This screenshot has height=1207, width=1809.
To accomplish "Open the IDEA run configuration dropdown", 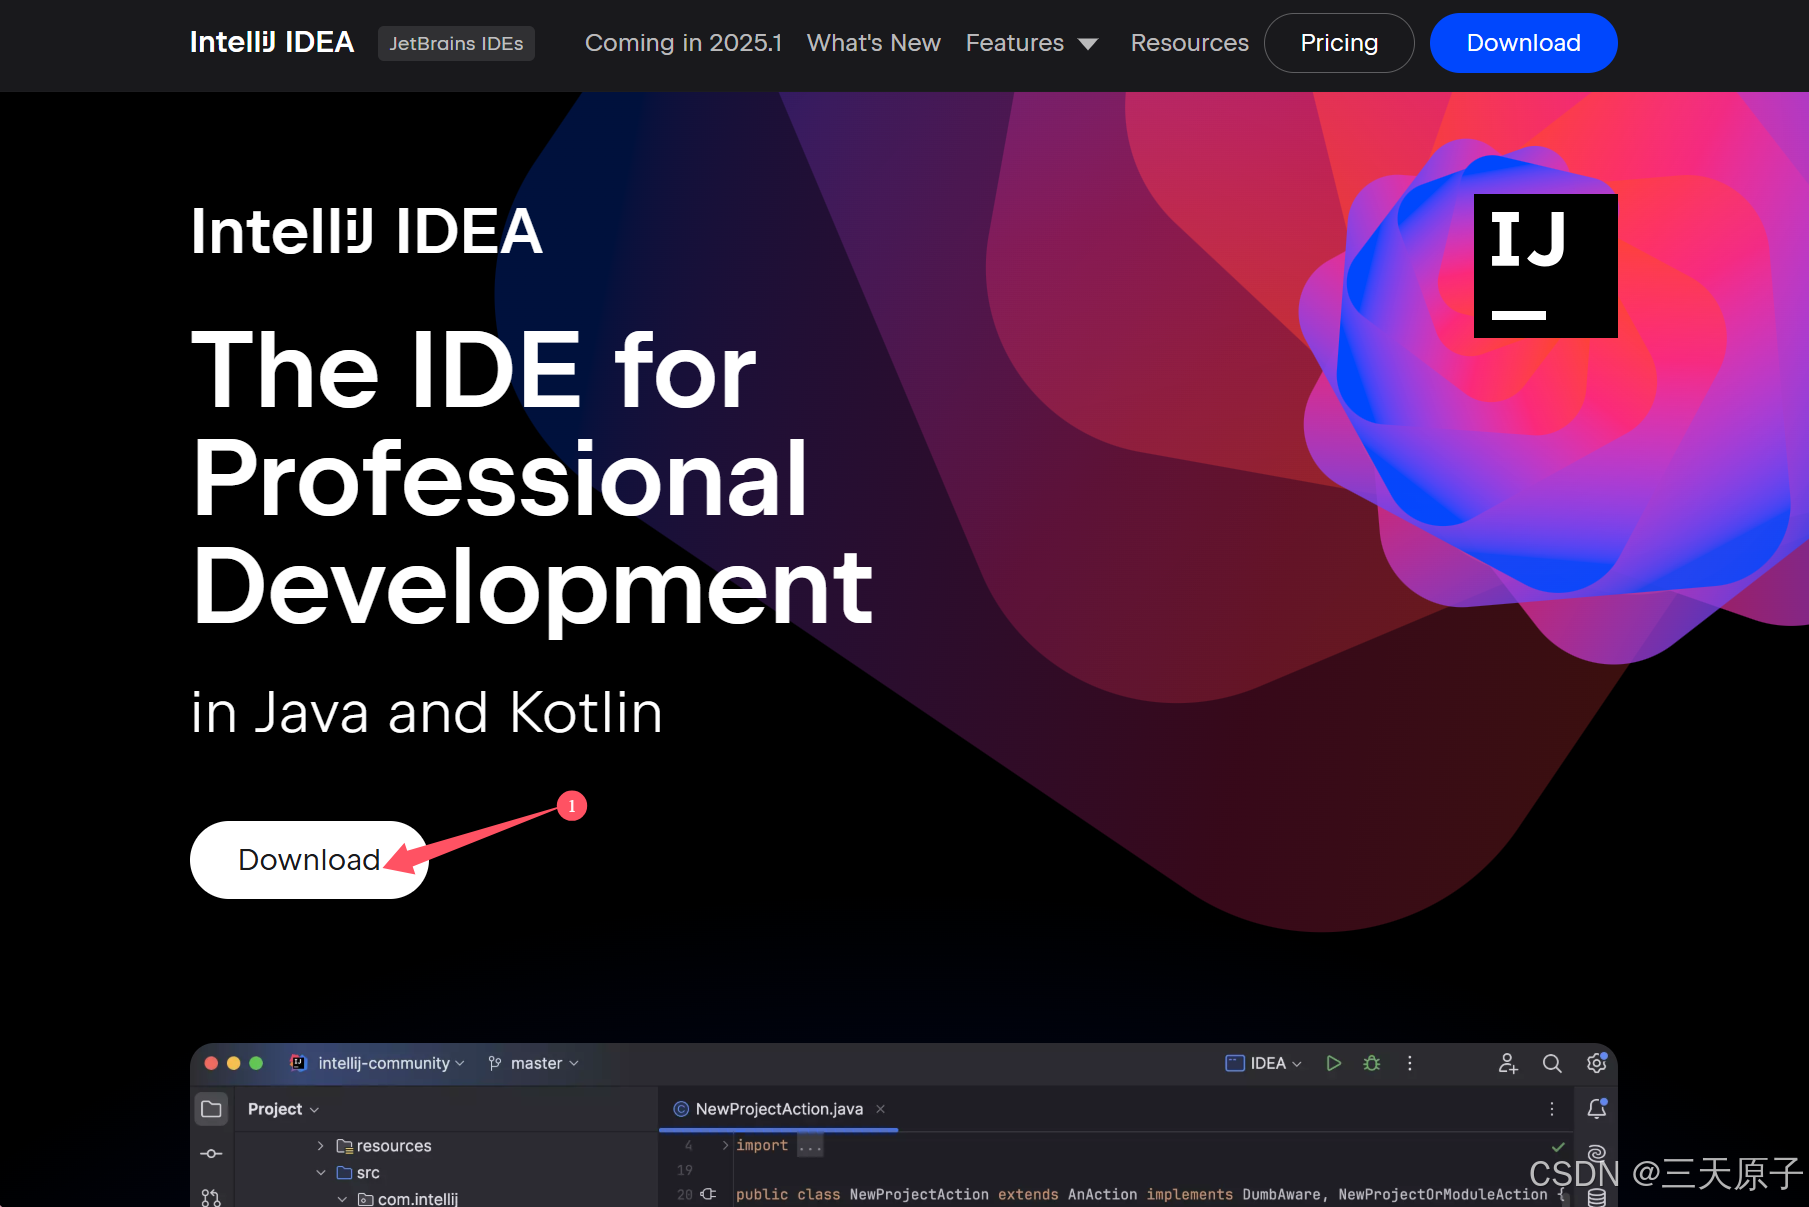I will (1264, 1063).
